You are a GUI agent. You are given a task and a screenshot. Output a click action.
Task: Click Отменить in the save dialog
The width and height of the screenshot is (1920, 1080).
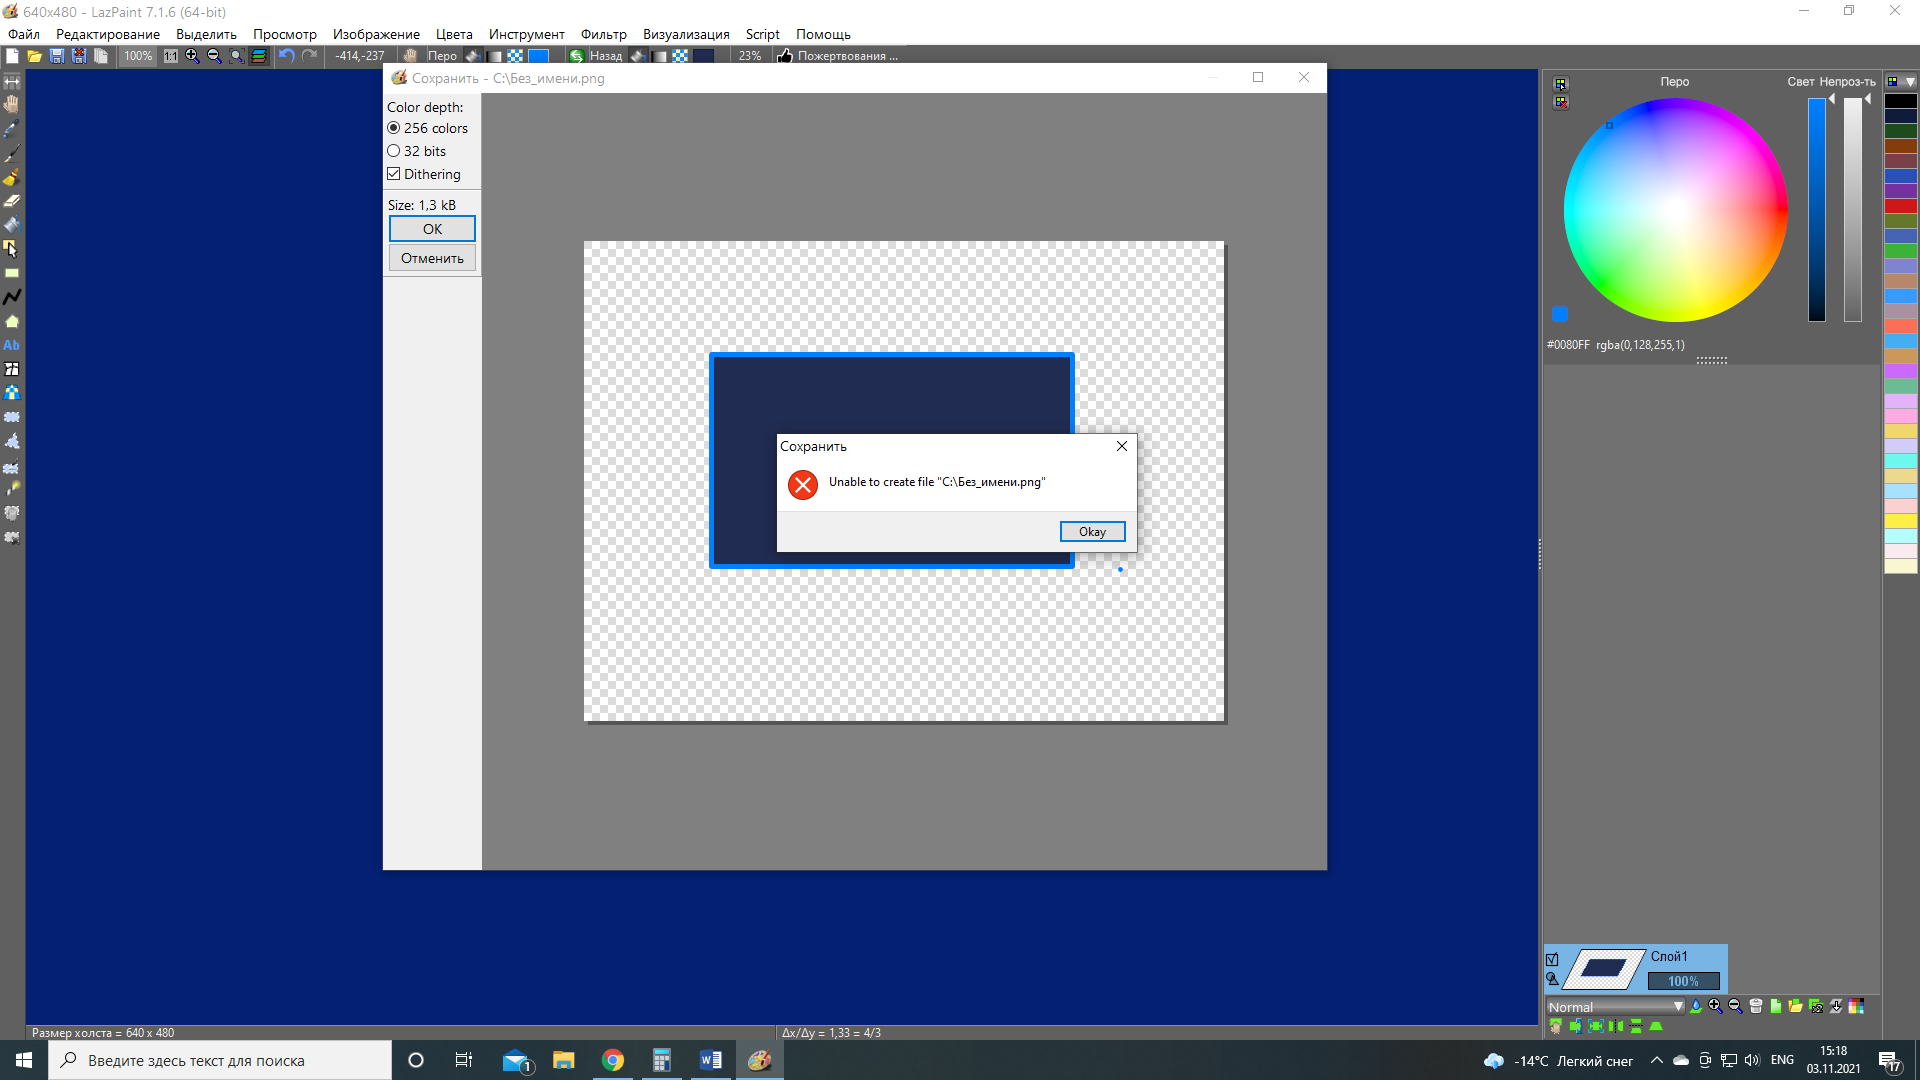(x=431, y=257)
